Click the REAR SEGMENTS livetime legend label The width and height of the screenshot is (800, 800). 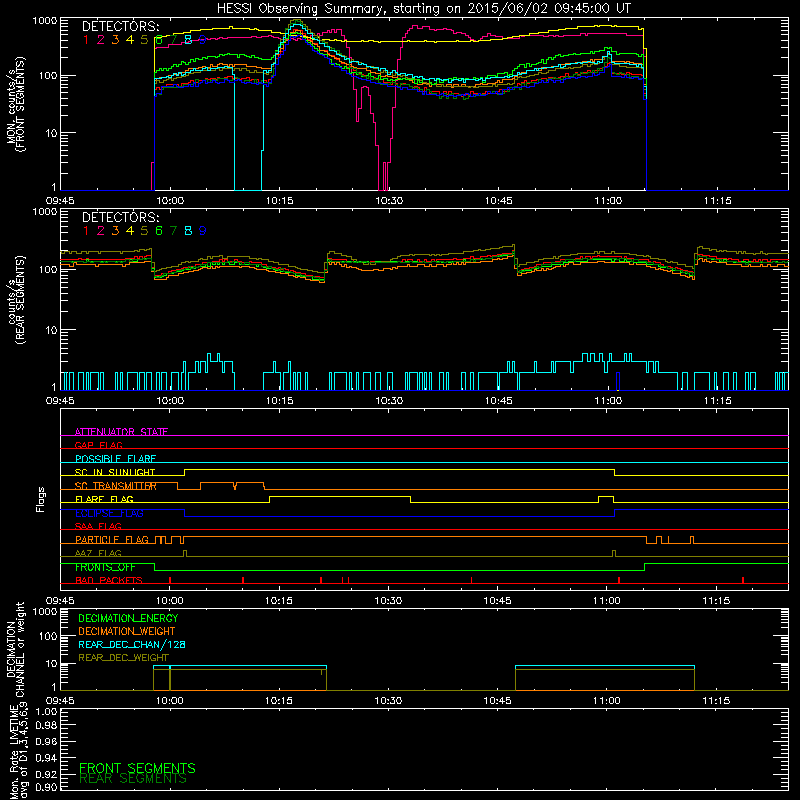click(133, 779)
